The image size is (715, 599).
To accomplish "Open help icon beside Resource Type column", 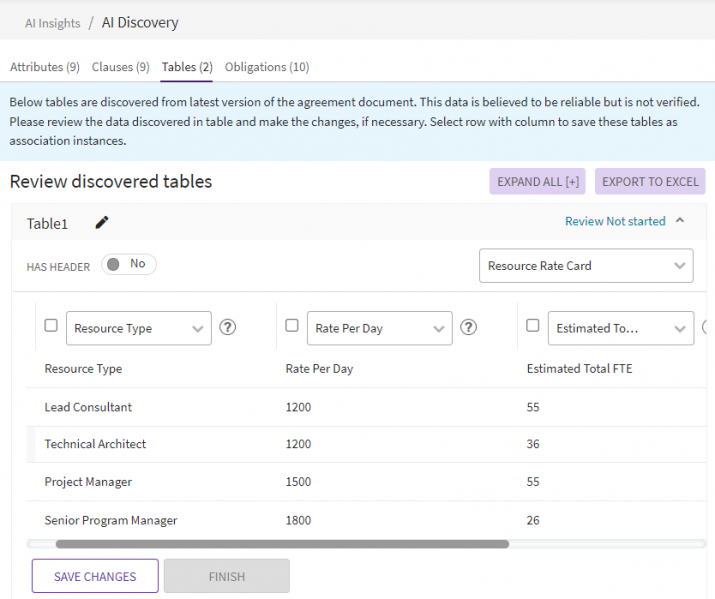I will pyautogui.click(x=228, y=327).
